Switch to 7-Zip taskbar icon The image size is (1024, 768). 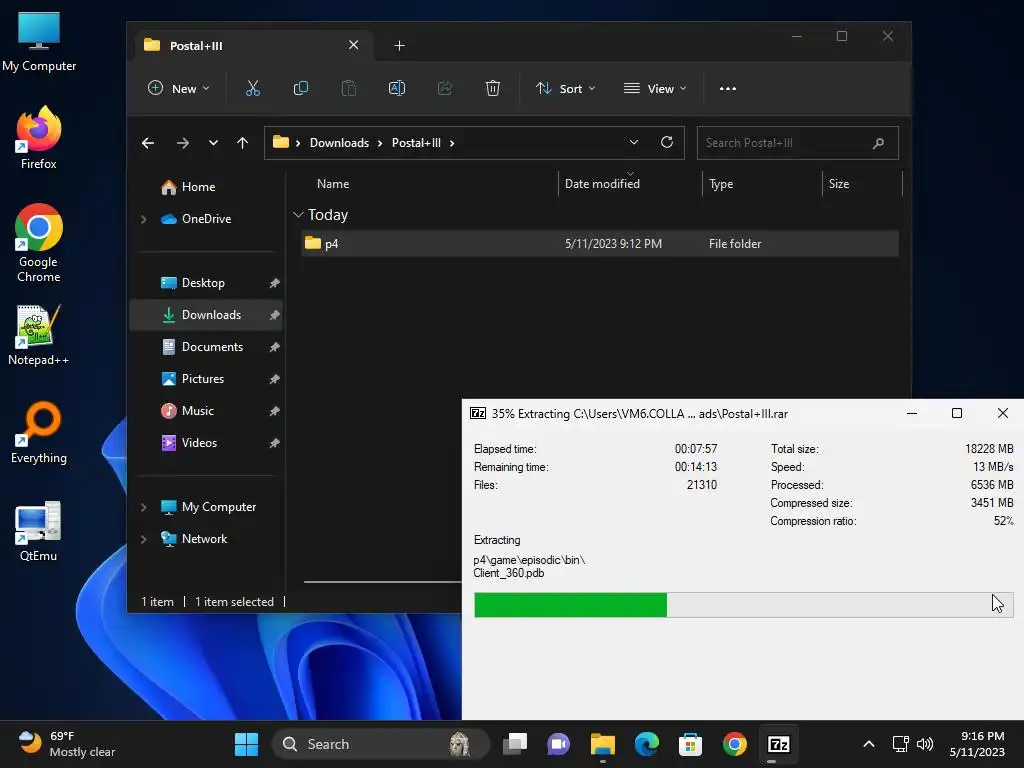tap(778, 744)
